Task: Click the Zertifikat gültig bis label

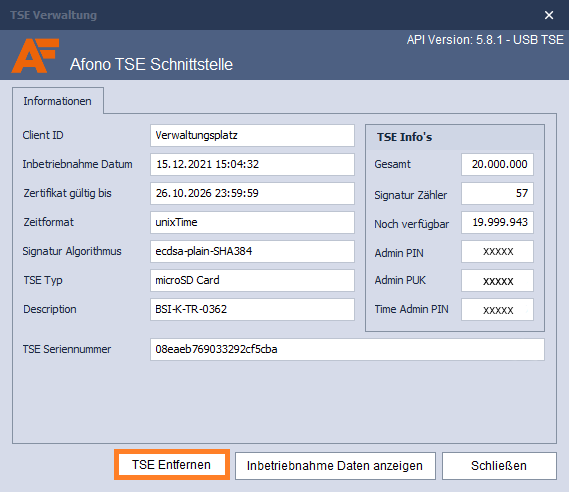Action: (67, 193)
